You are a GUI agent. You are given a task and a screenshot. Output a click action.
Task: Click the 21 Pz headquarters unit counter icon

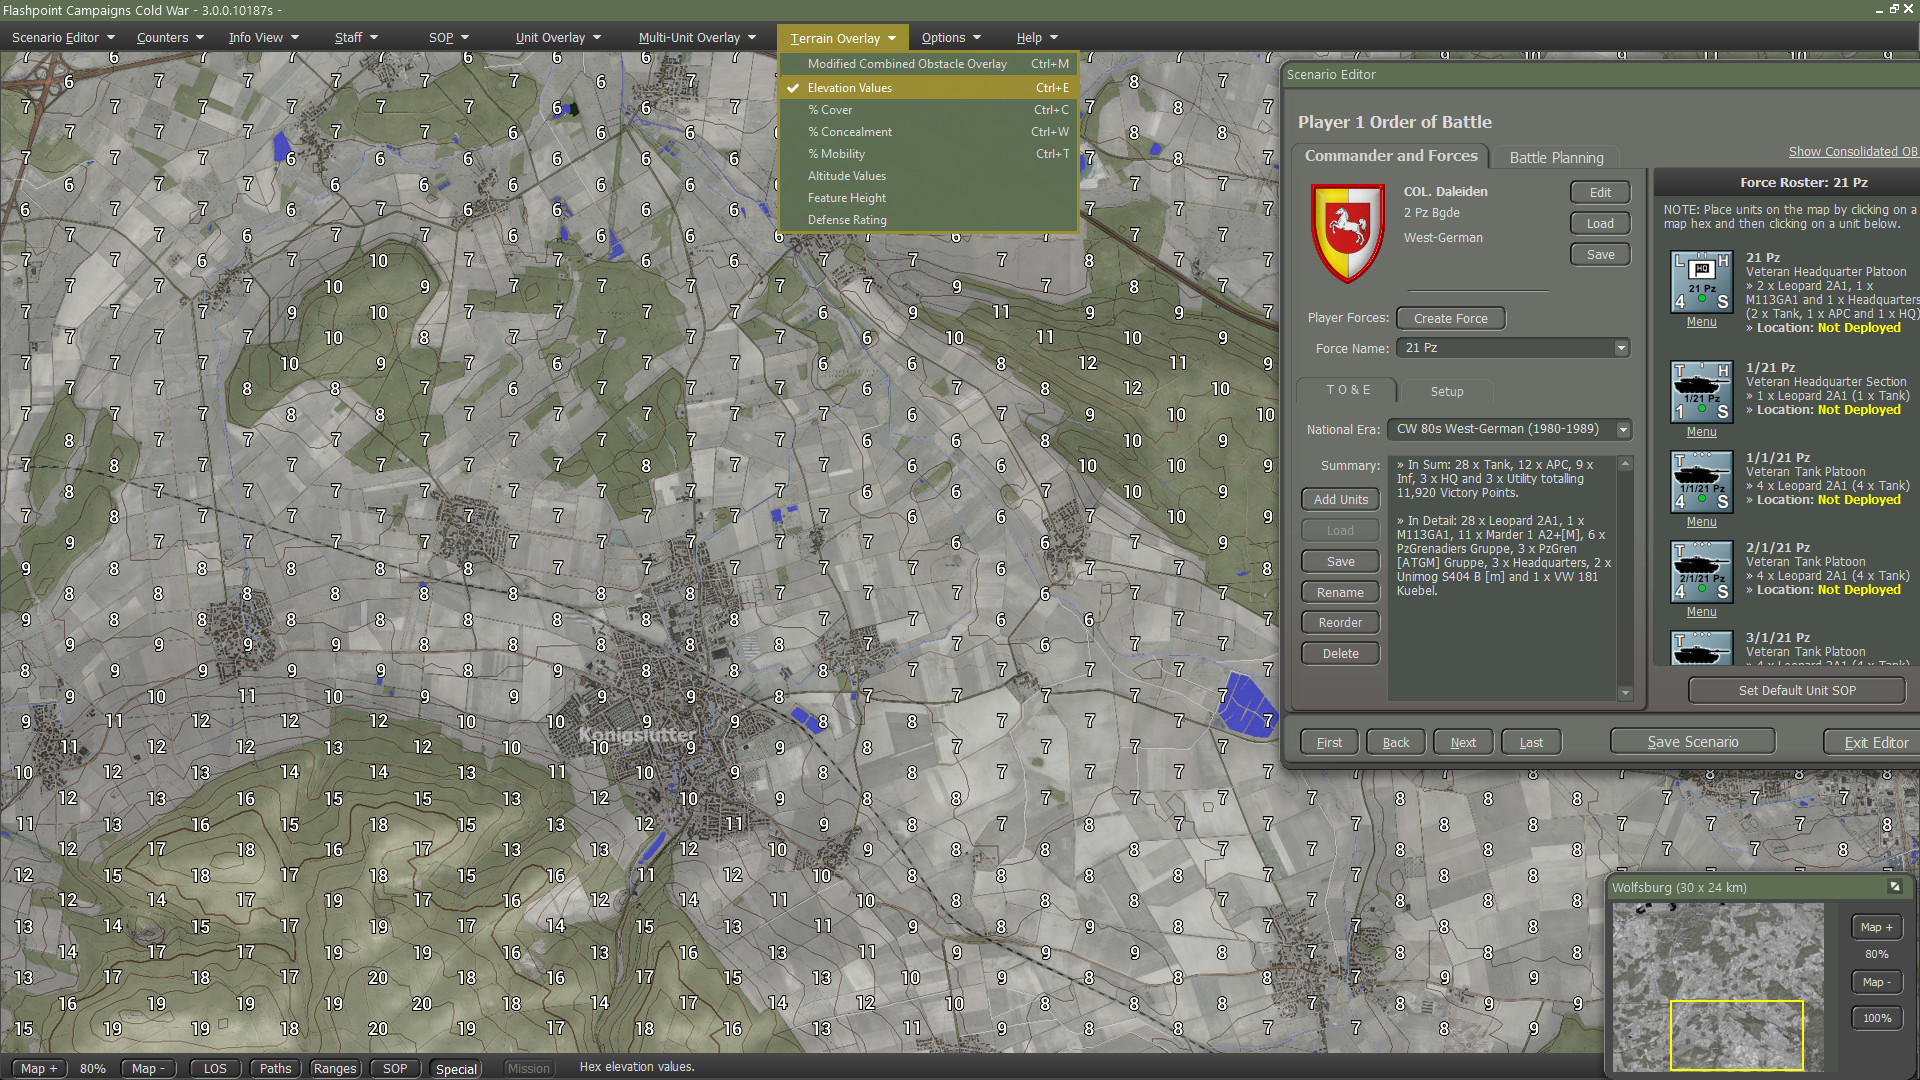click(x=1701, y=282)
